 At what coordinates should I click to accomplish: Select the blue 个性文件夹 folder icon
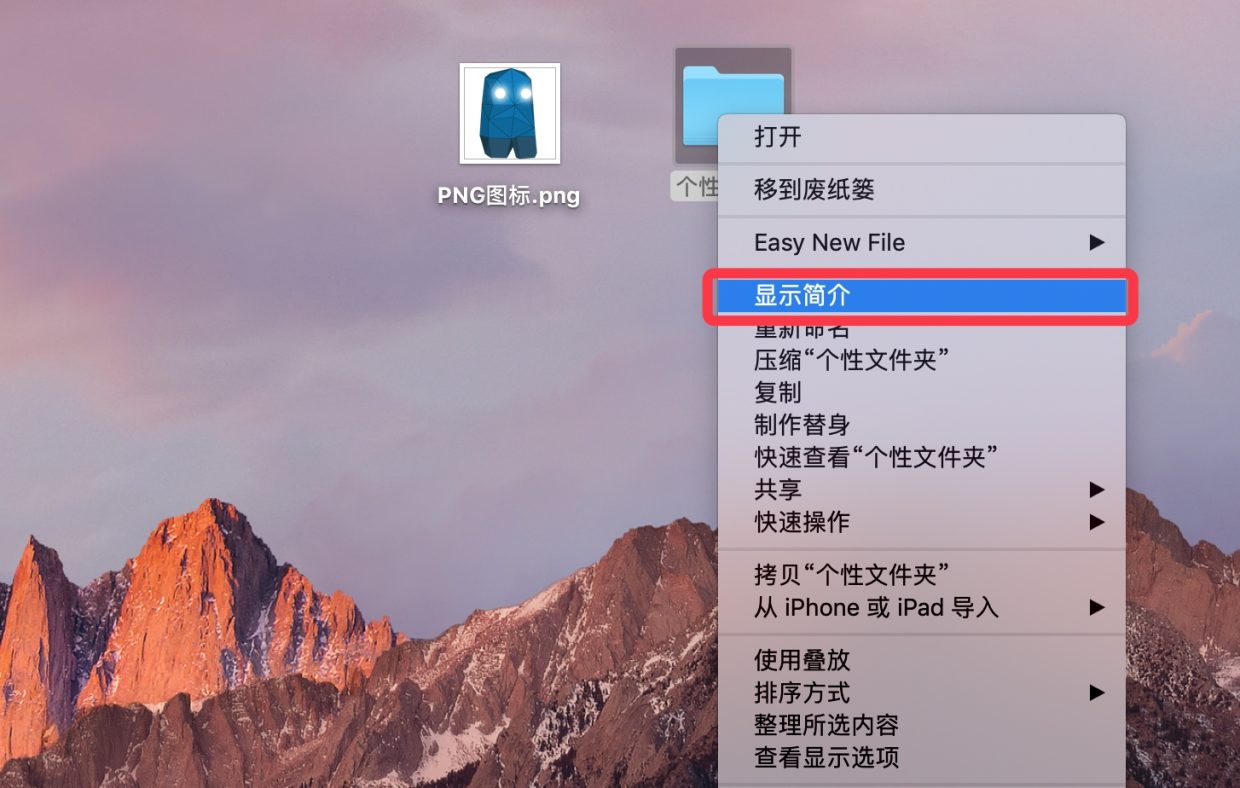pos(733,103)
